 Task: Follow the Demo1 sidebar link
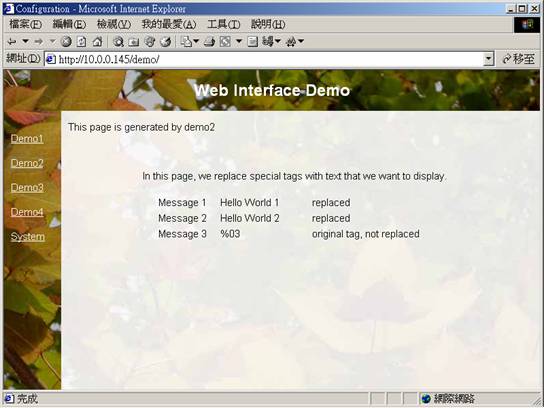27,139
